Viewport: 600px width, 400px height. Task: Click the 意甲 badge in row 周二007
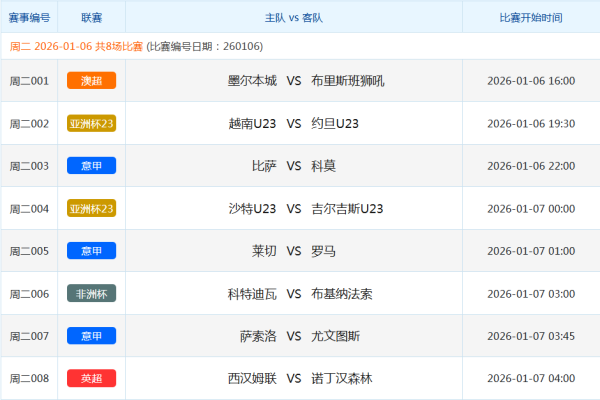pos(91,336)
